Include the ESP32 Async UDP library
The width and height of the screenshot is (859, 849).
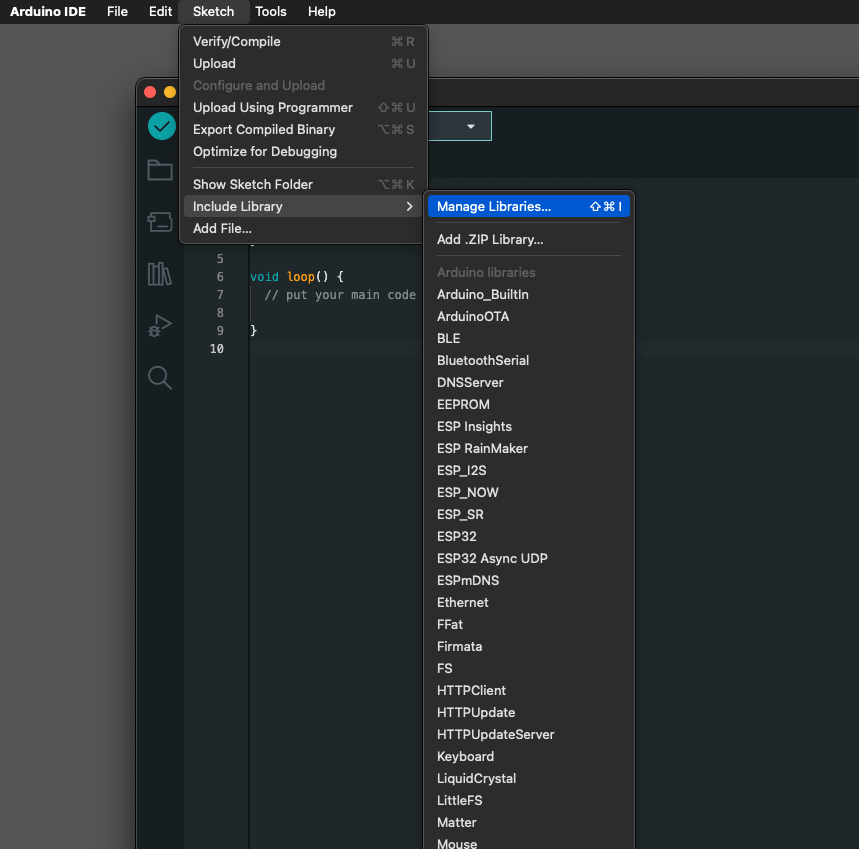pos(529,558)
